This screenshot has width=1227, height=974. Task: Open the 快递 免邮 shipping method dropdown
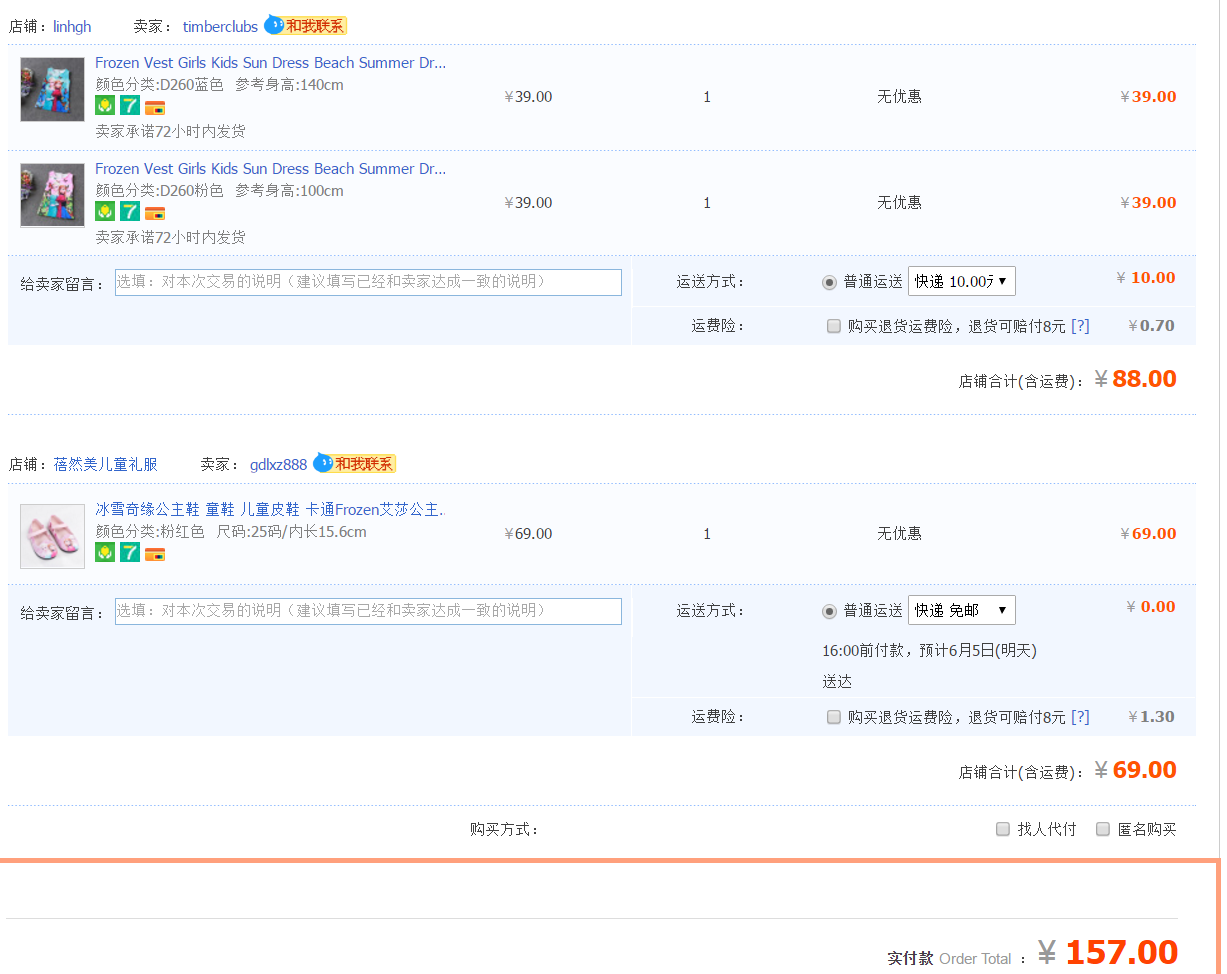[961, 610]
